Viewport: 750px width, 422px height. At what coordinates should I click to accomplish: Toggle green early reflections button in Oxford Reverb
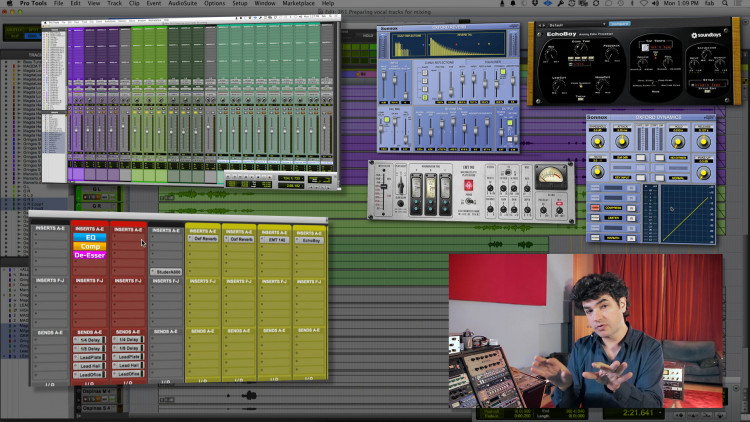click(x=502, y=72)
